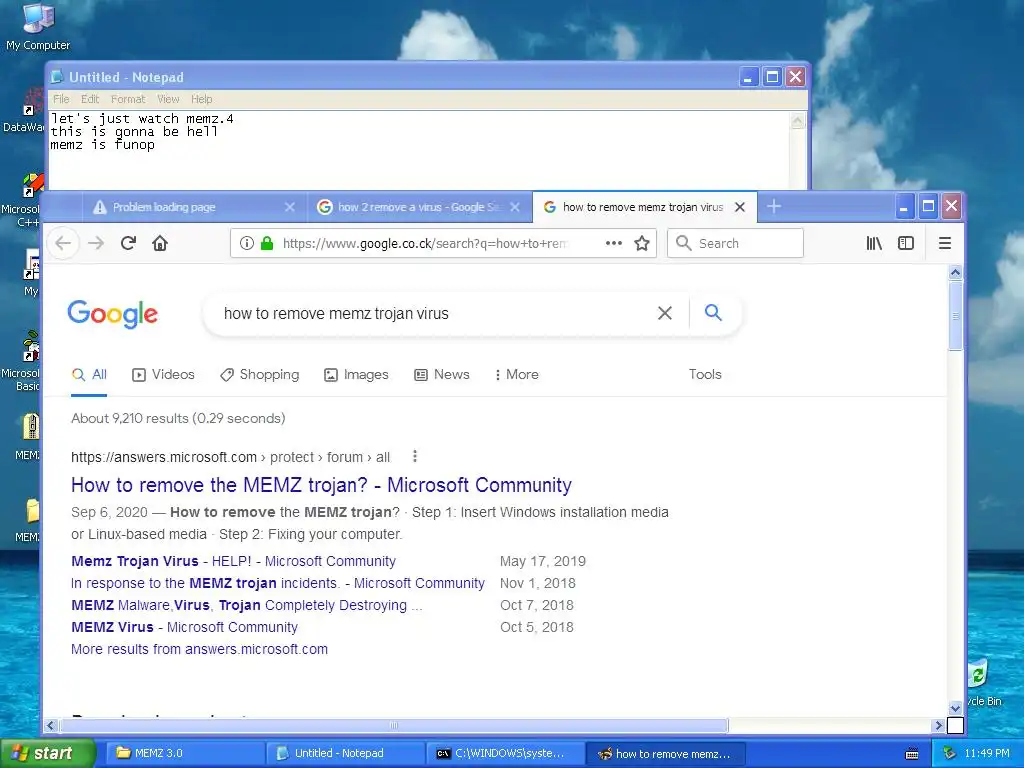The image size is (1024, 768).
Task: Open Notepad Format menu
Action: point(128,99)
